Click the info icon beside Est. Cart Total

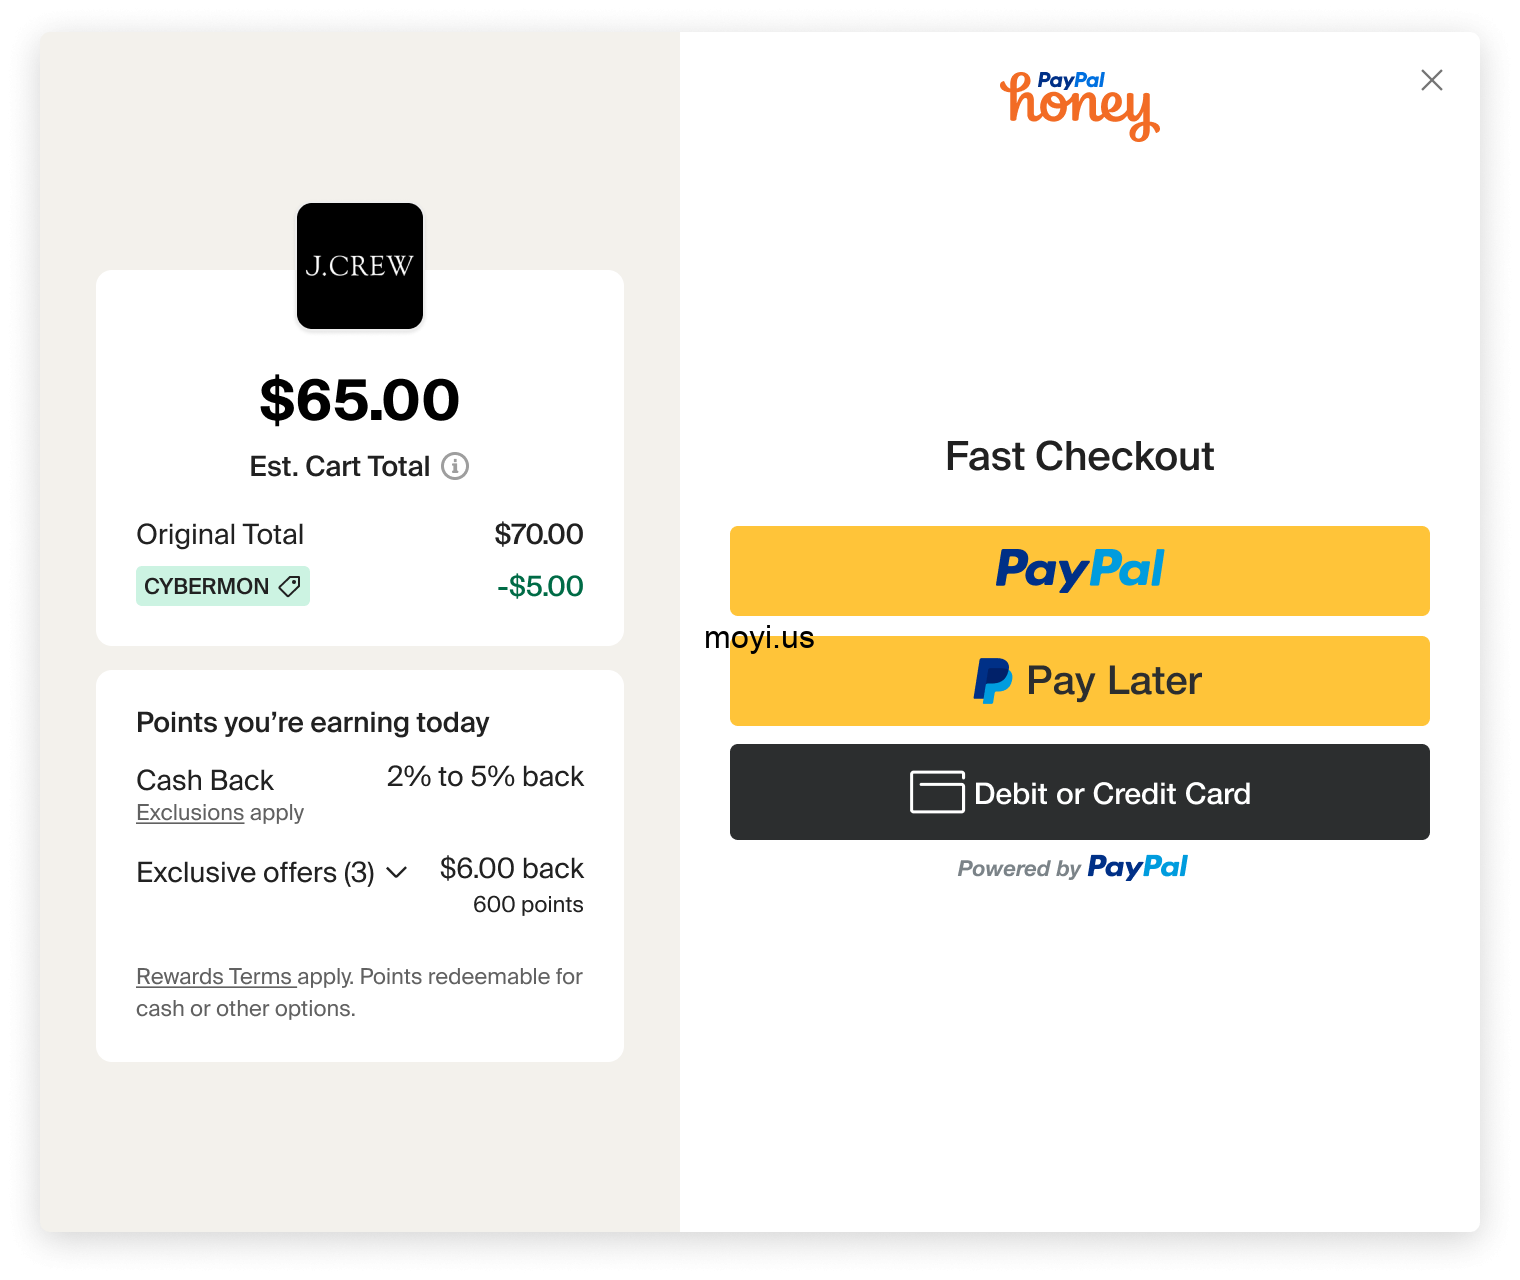[455, 466]
